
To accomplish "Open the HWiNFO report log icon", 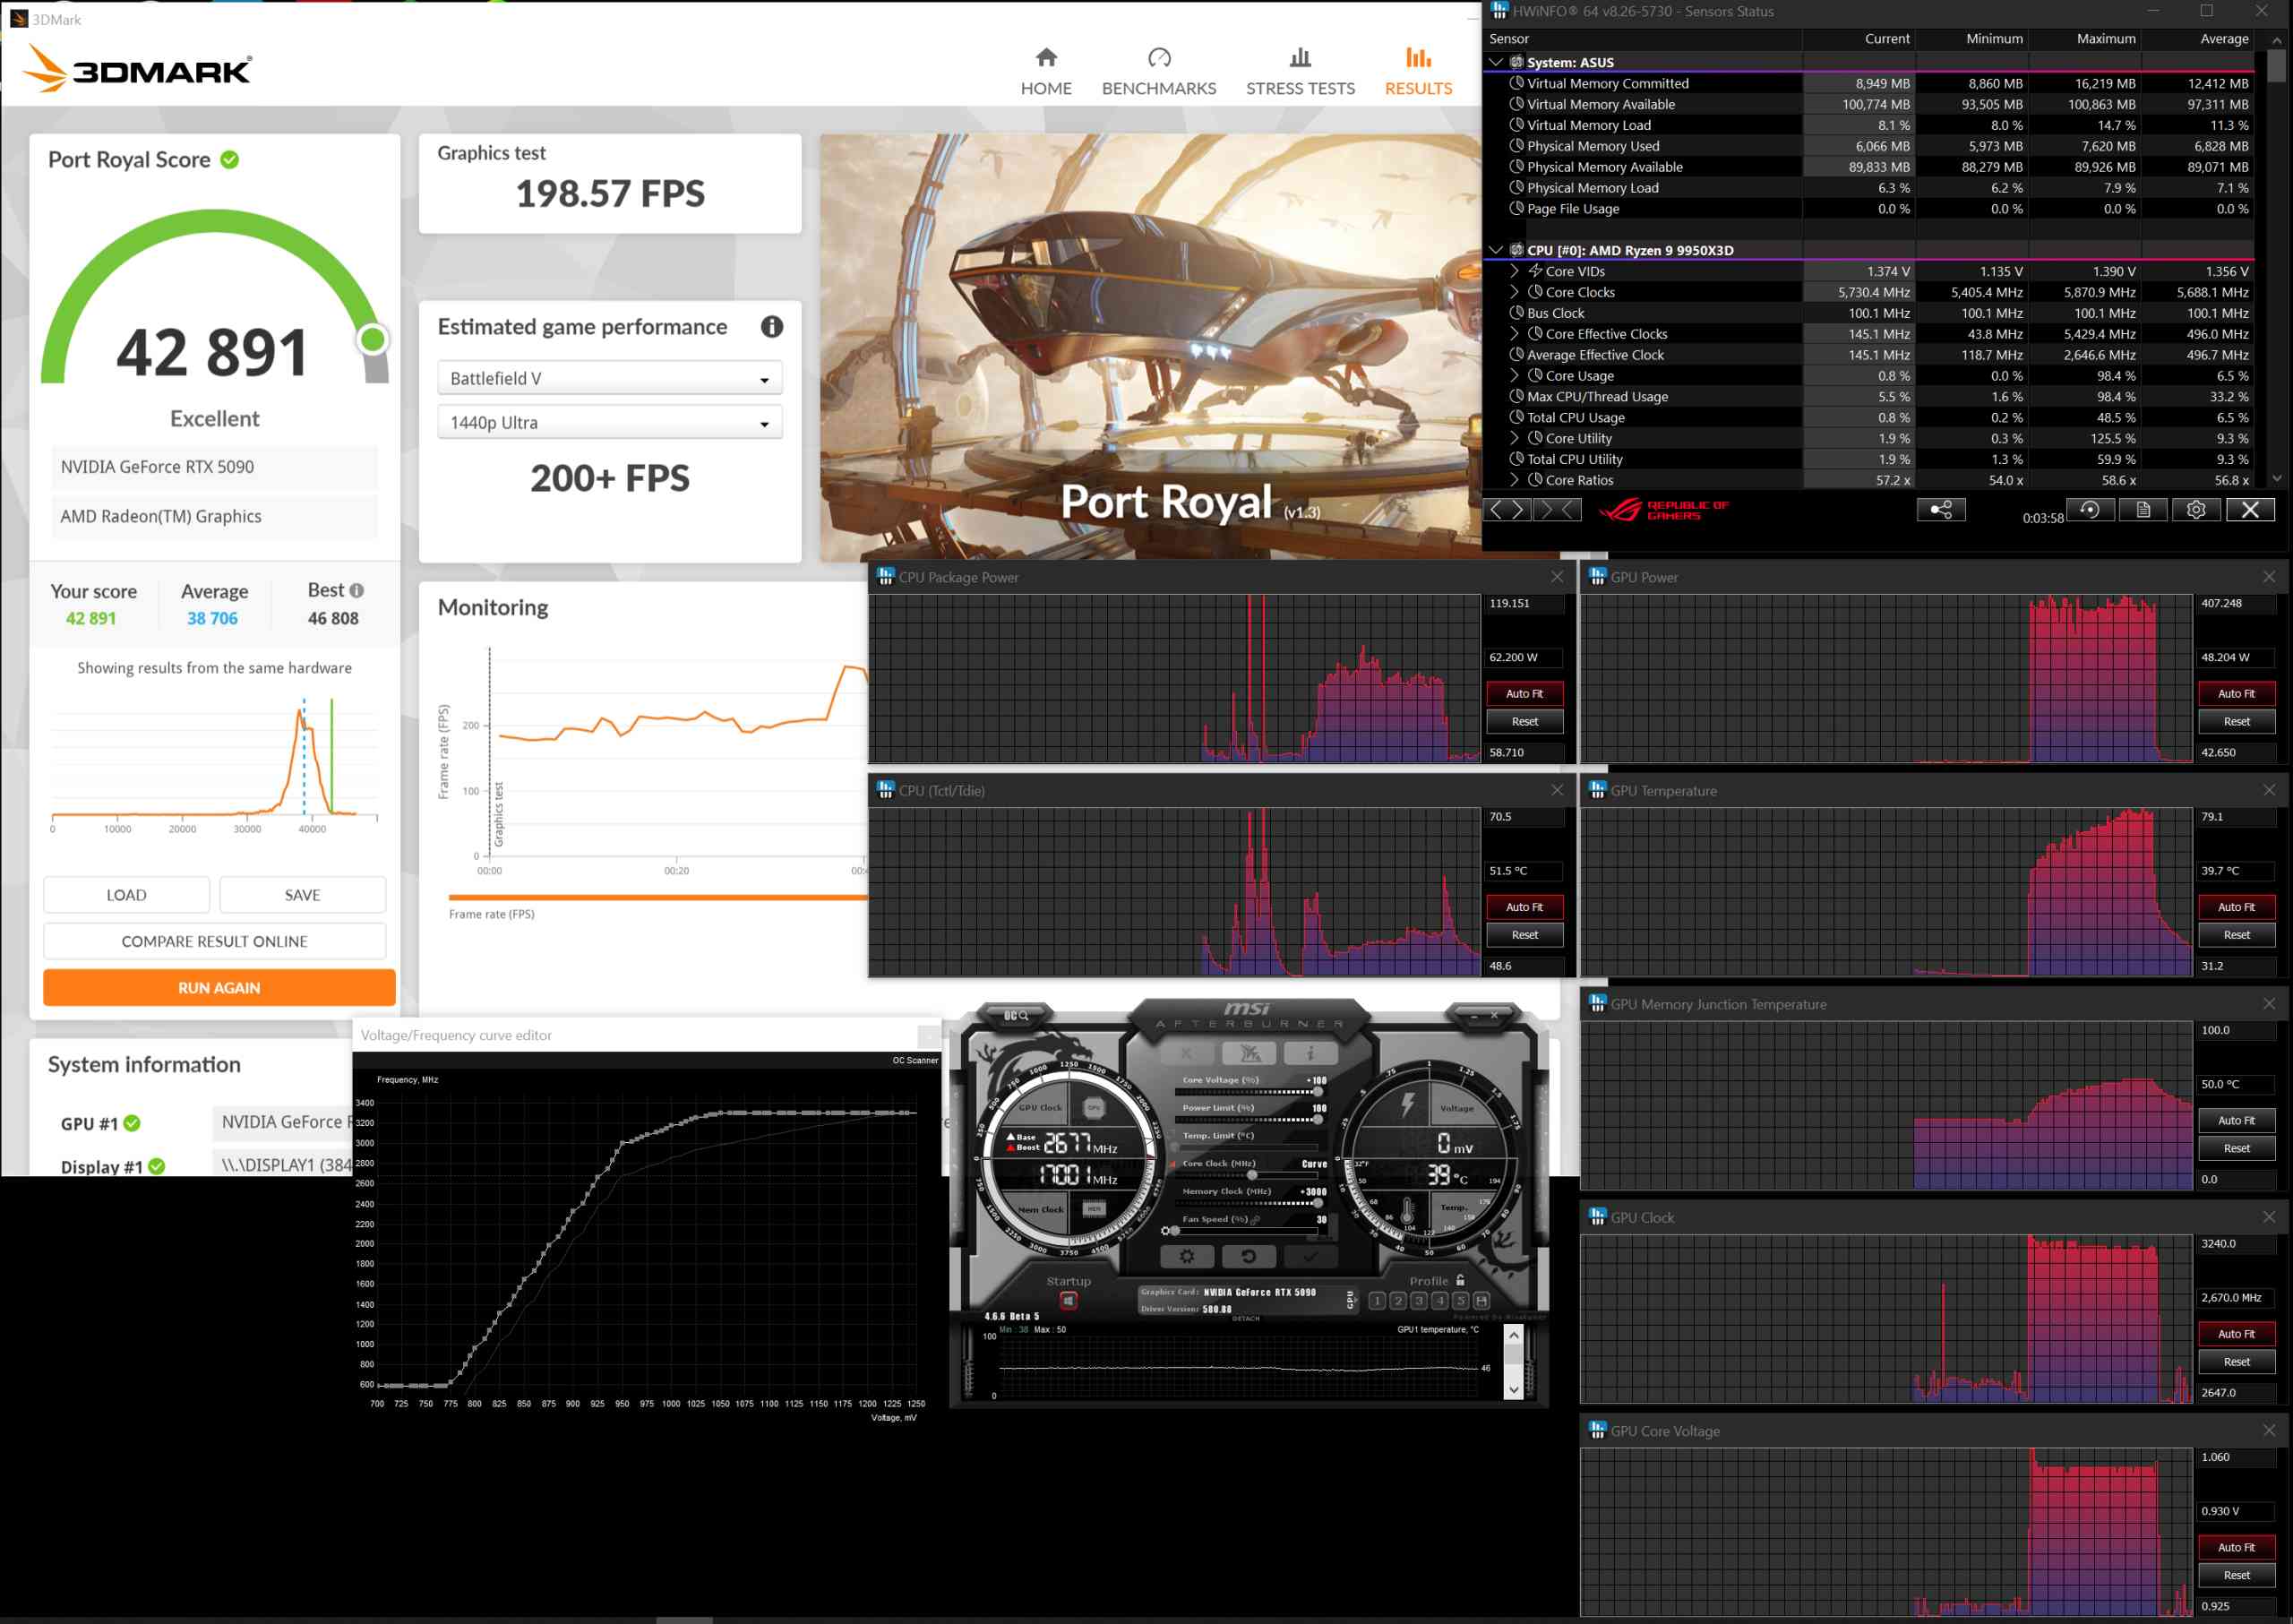I will coord(2144,510).
